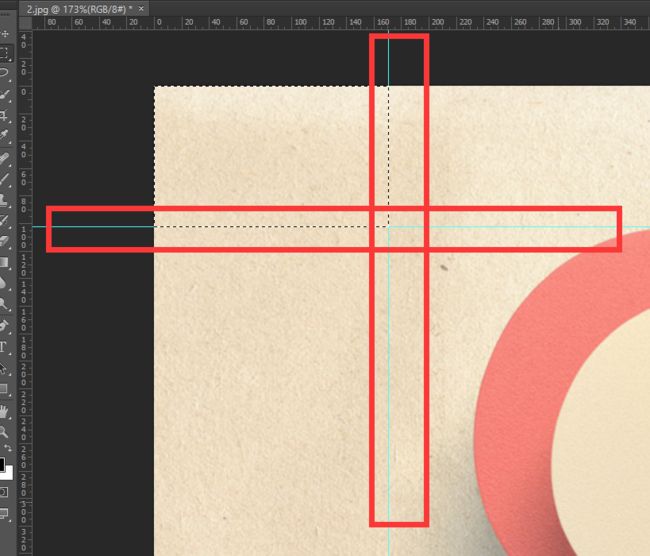Select the Crop tool
This screenshot has height=556, width=650.
tap(5, 115)
